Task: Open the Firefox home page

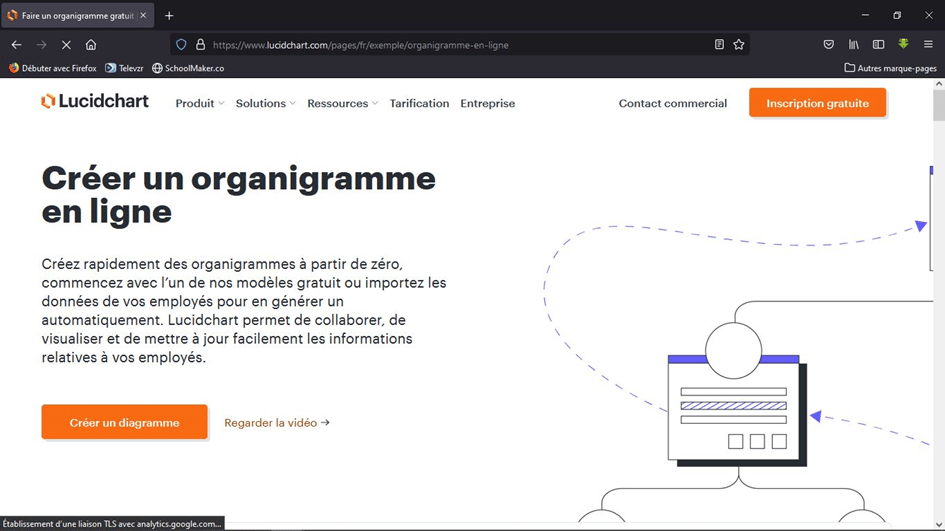Action: pyautogui.click(x=91, y=45)
